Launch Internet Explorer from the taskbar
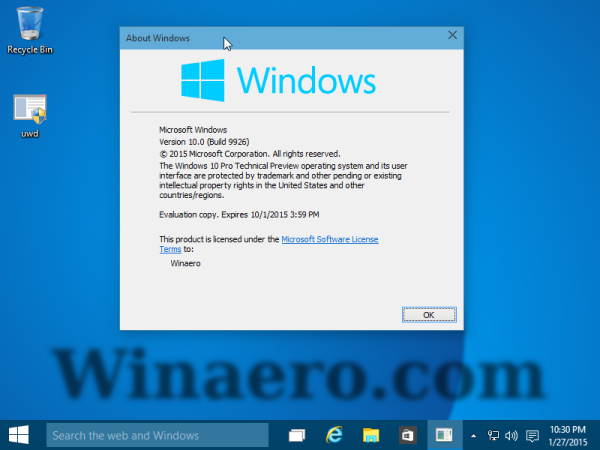This screenshot has width=600, height=450. 334,435
